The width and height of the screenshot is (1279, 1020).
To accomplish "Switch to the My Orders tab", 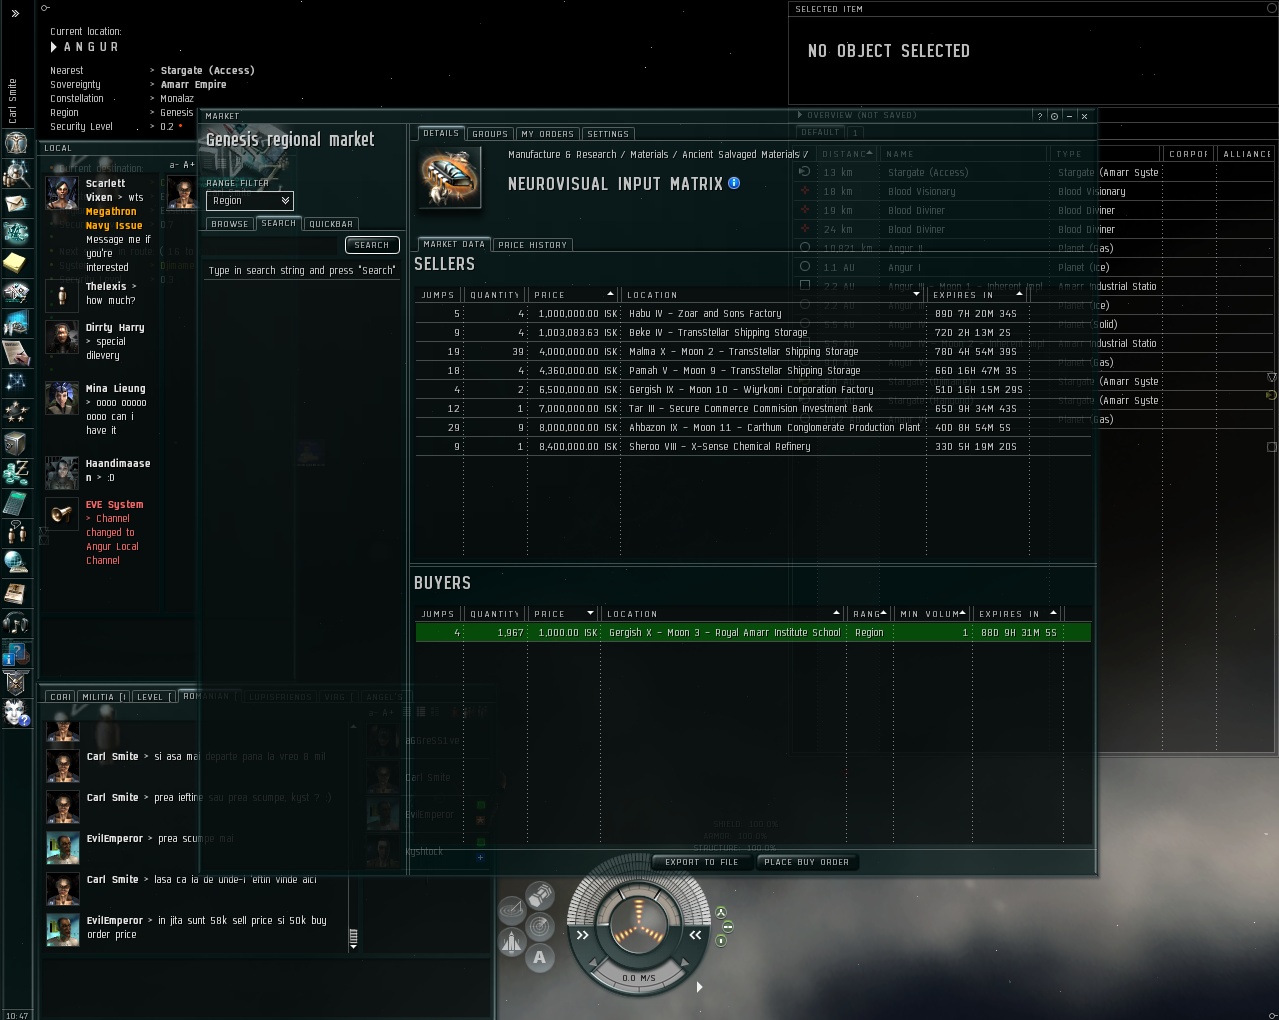I will (x=548, y=134).
